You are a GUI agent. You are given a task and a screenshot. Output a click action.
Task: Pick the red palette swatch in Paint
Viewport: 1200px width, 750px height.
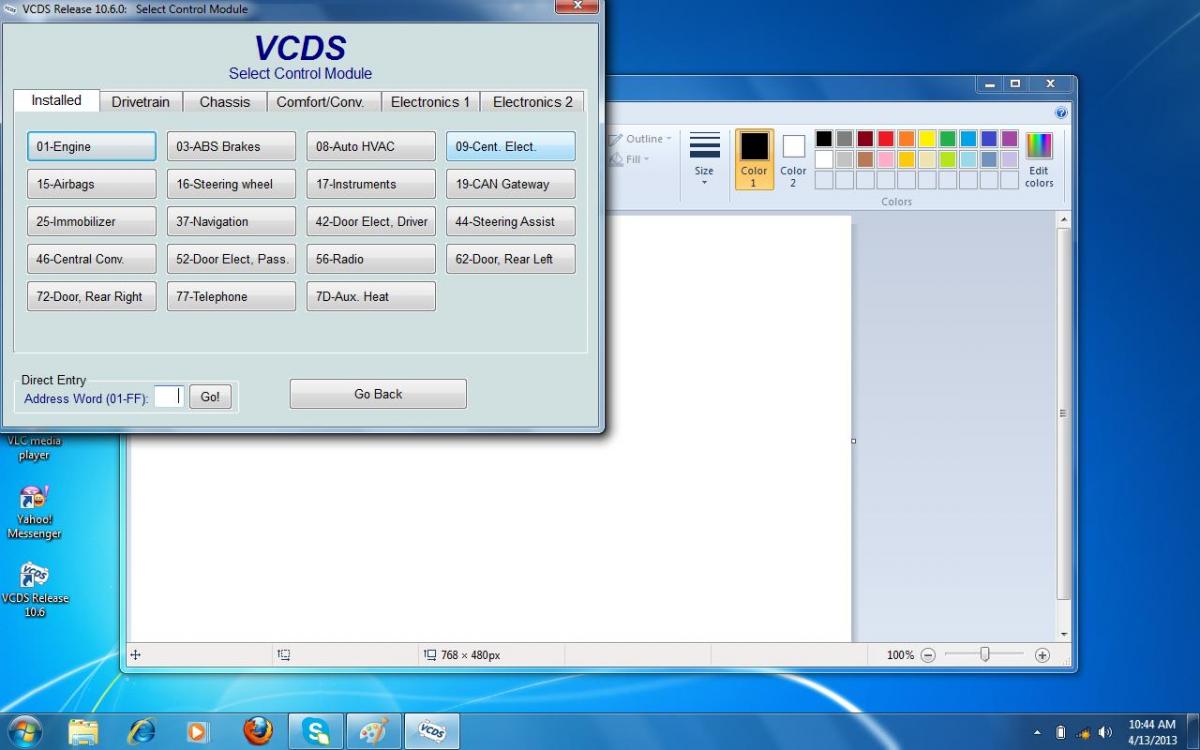click(886, 139)
